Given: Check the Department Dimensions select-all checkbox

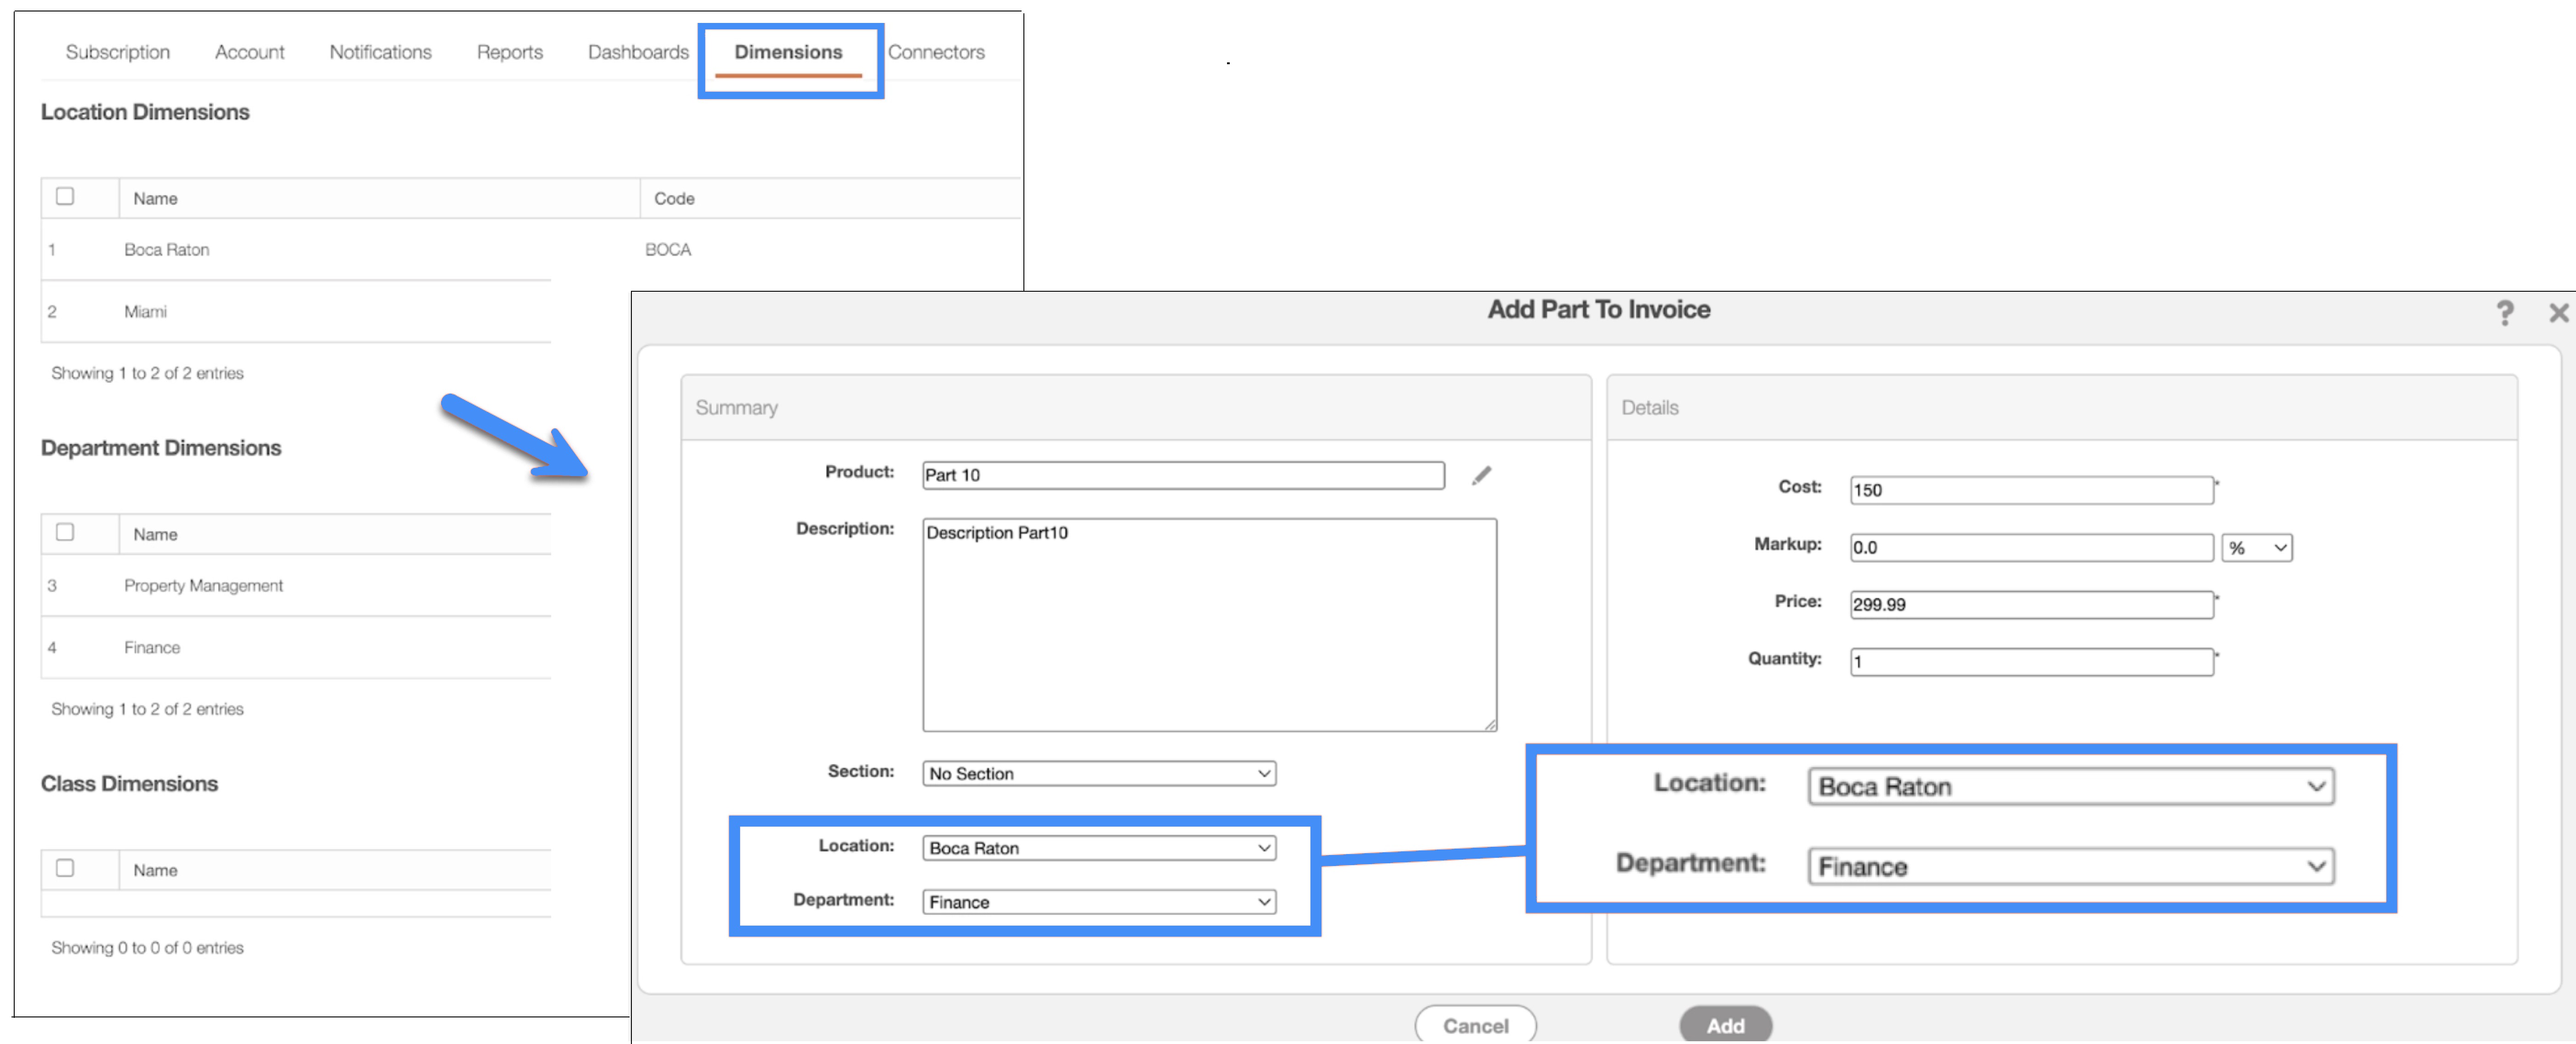Looking at the screenshot, I should click(x=65, y=532).
